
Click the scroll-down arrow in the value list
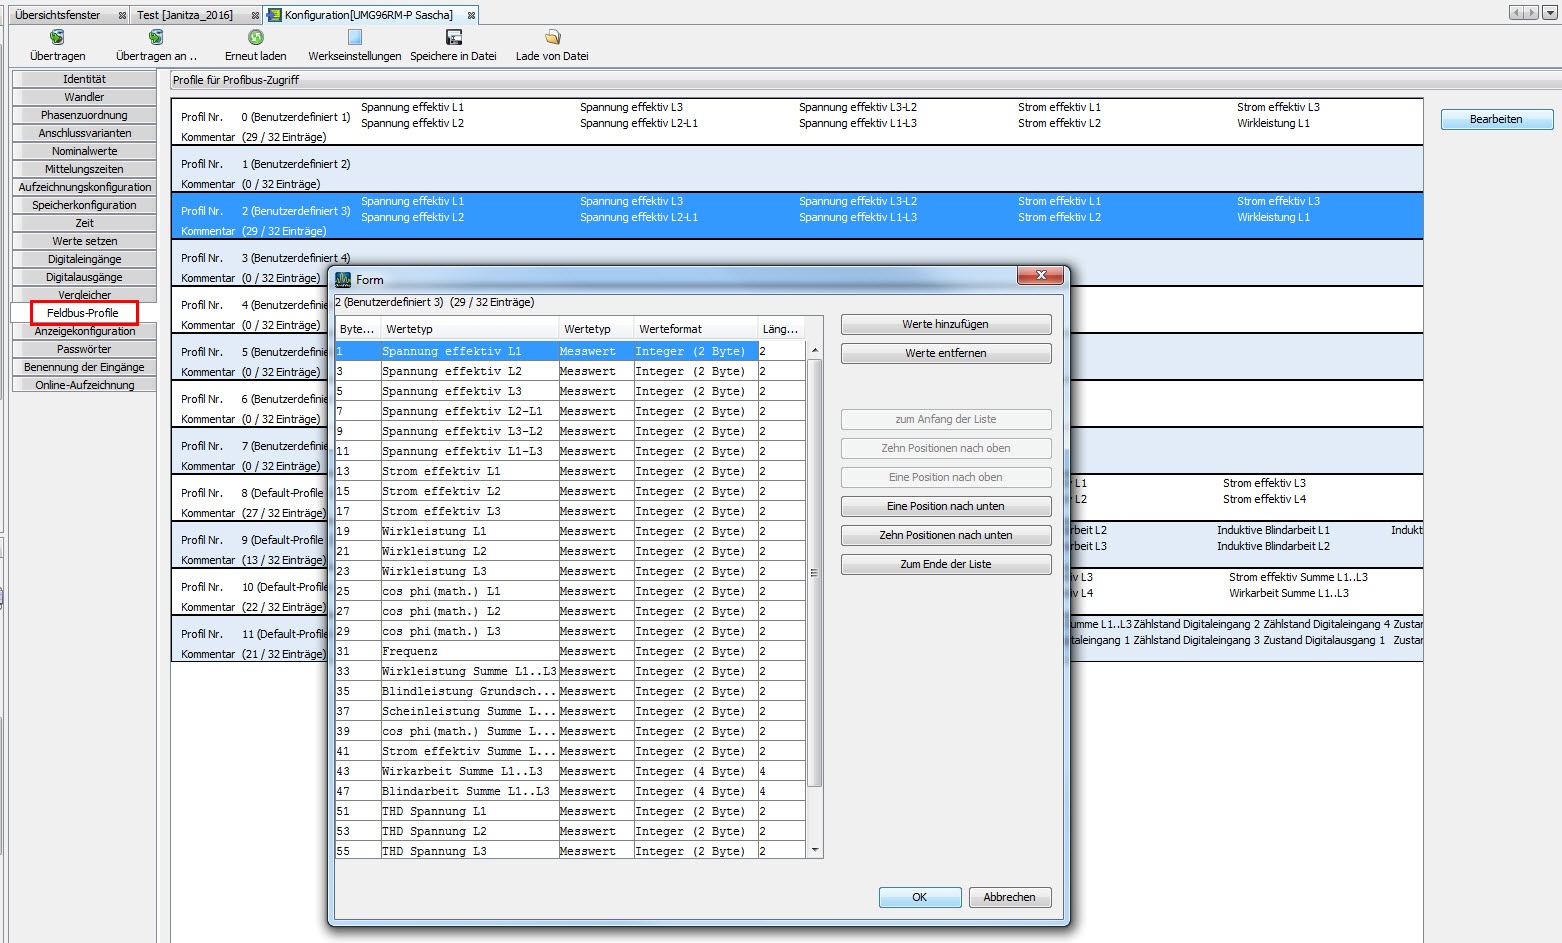click(x=815, y=850)
